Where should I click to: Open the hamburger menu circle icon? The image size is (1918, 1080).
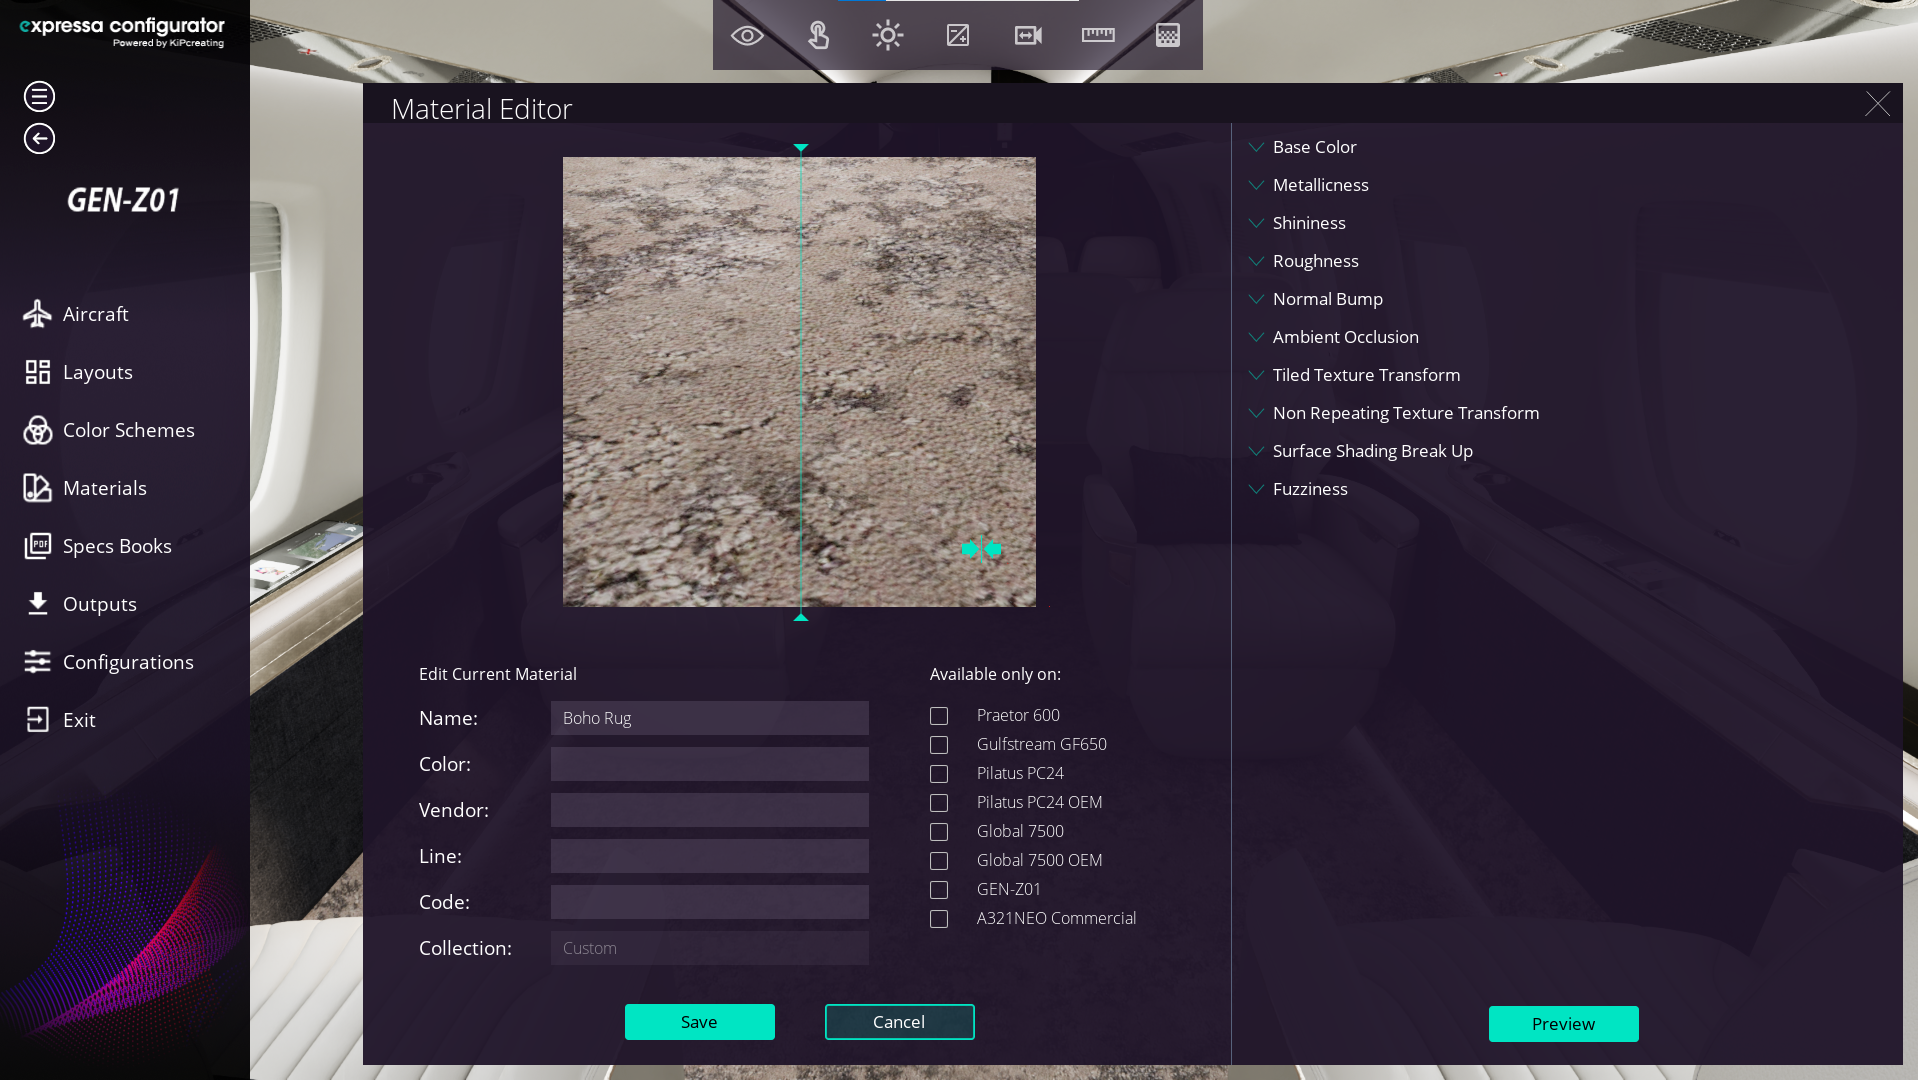tap(39, 97)
